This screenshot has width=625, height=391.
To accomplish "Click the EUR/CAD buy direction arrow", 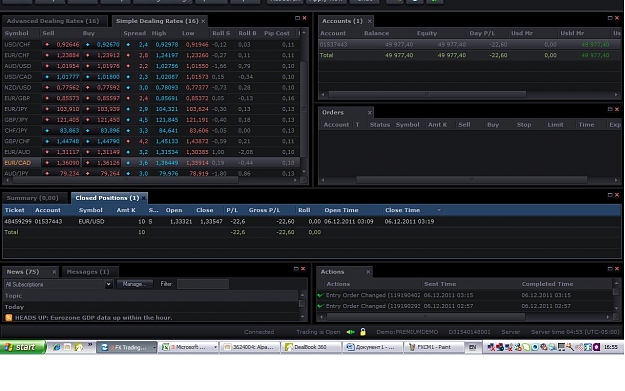I will (x=88, y=163).
